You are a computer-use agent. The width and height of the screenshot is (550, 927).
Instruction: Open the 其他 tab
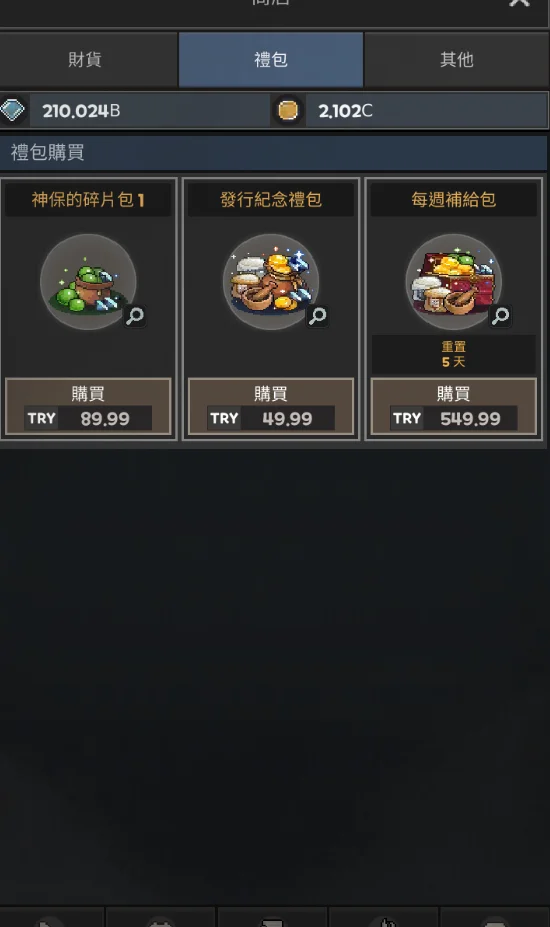pos(457,59)
